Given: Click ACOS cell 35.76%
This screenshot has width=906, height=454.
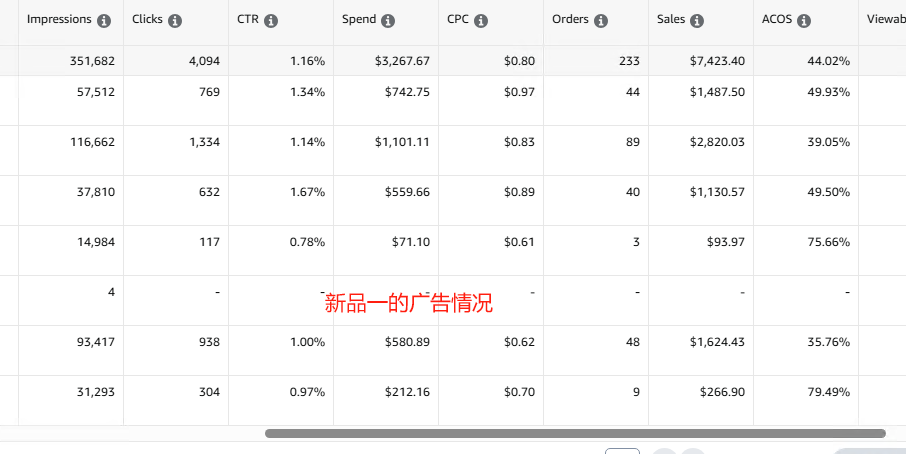Looking at the screenshot, I should pyautogui.click(x=829, y=342).
